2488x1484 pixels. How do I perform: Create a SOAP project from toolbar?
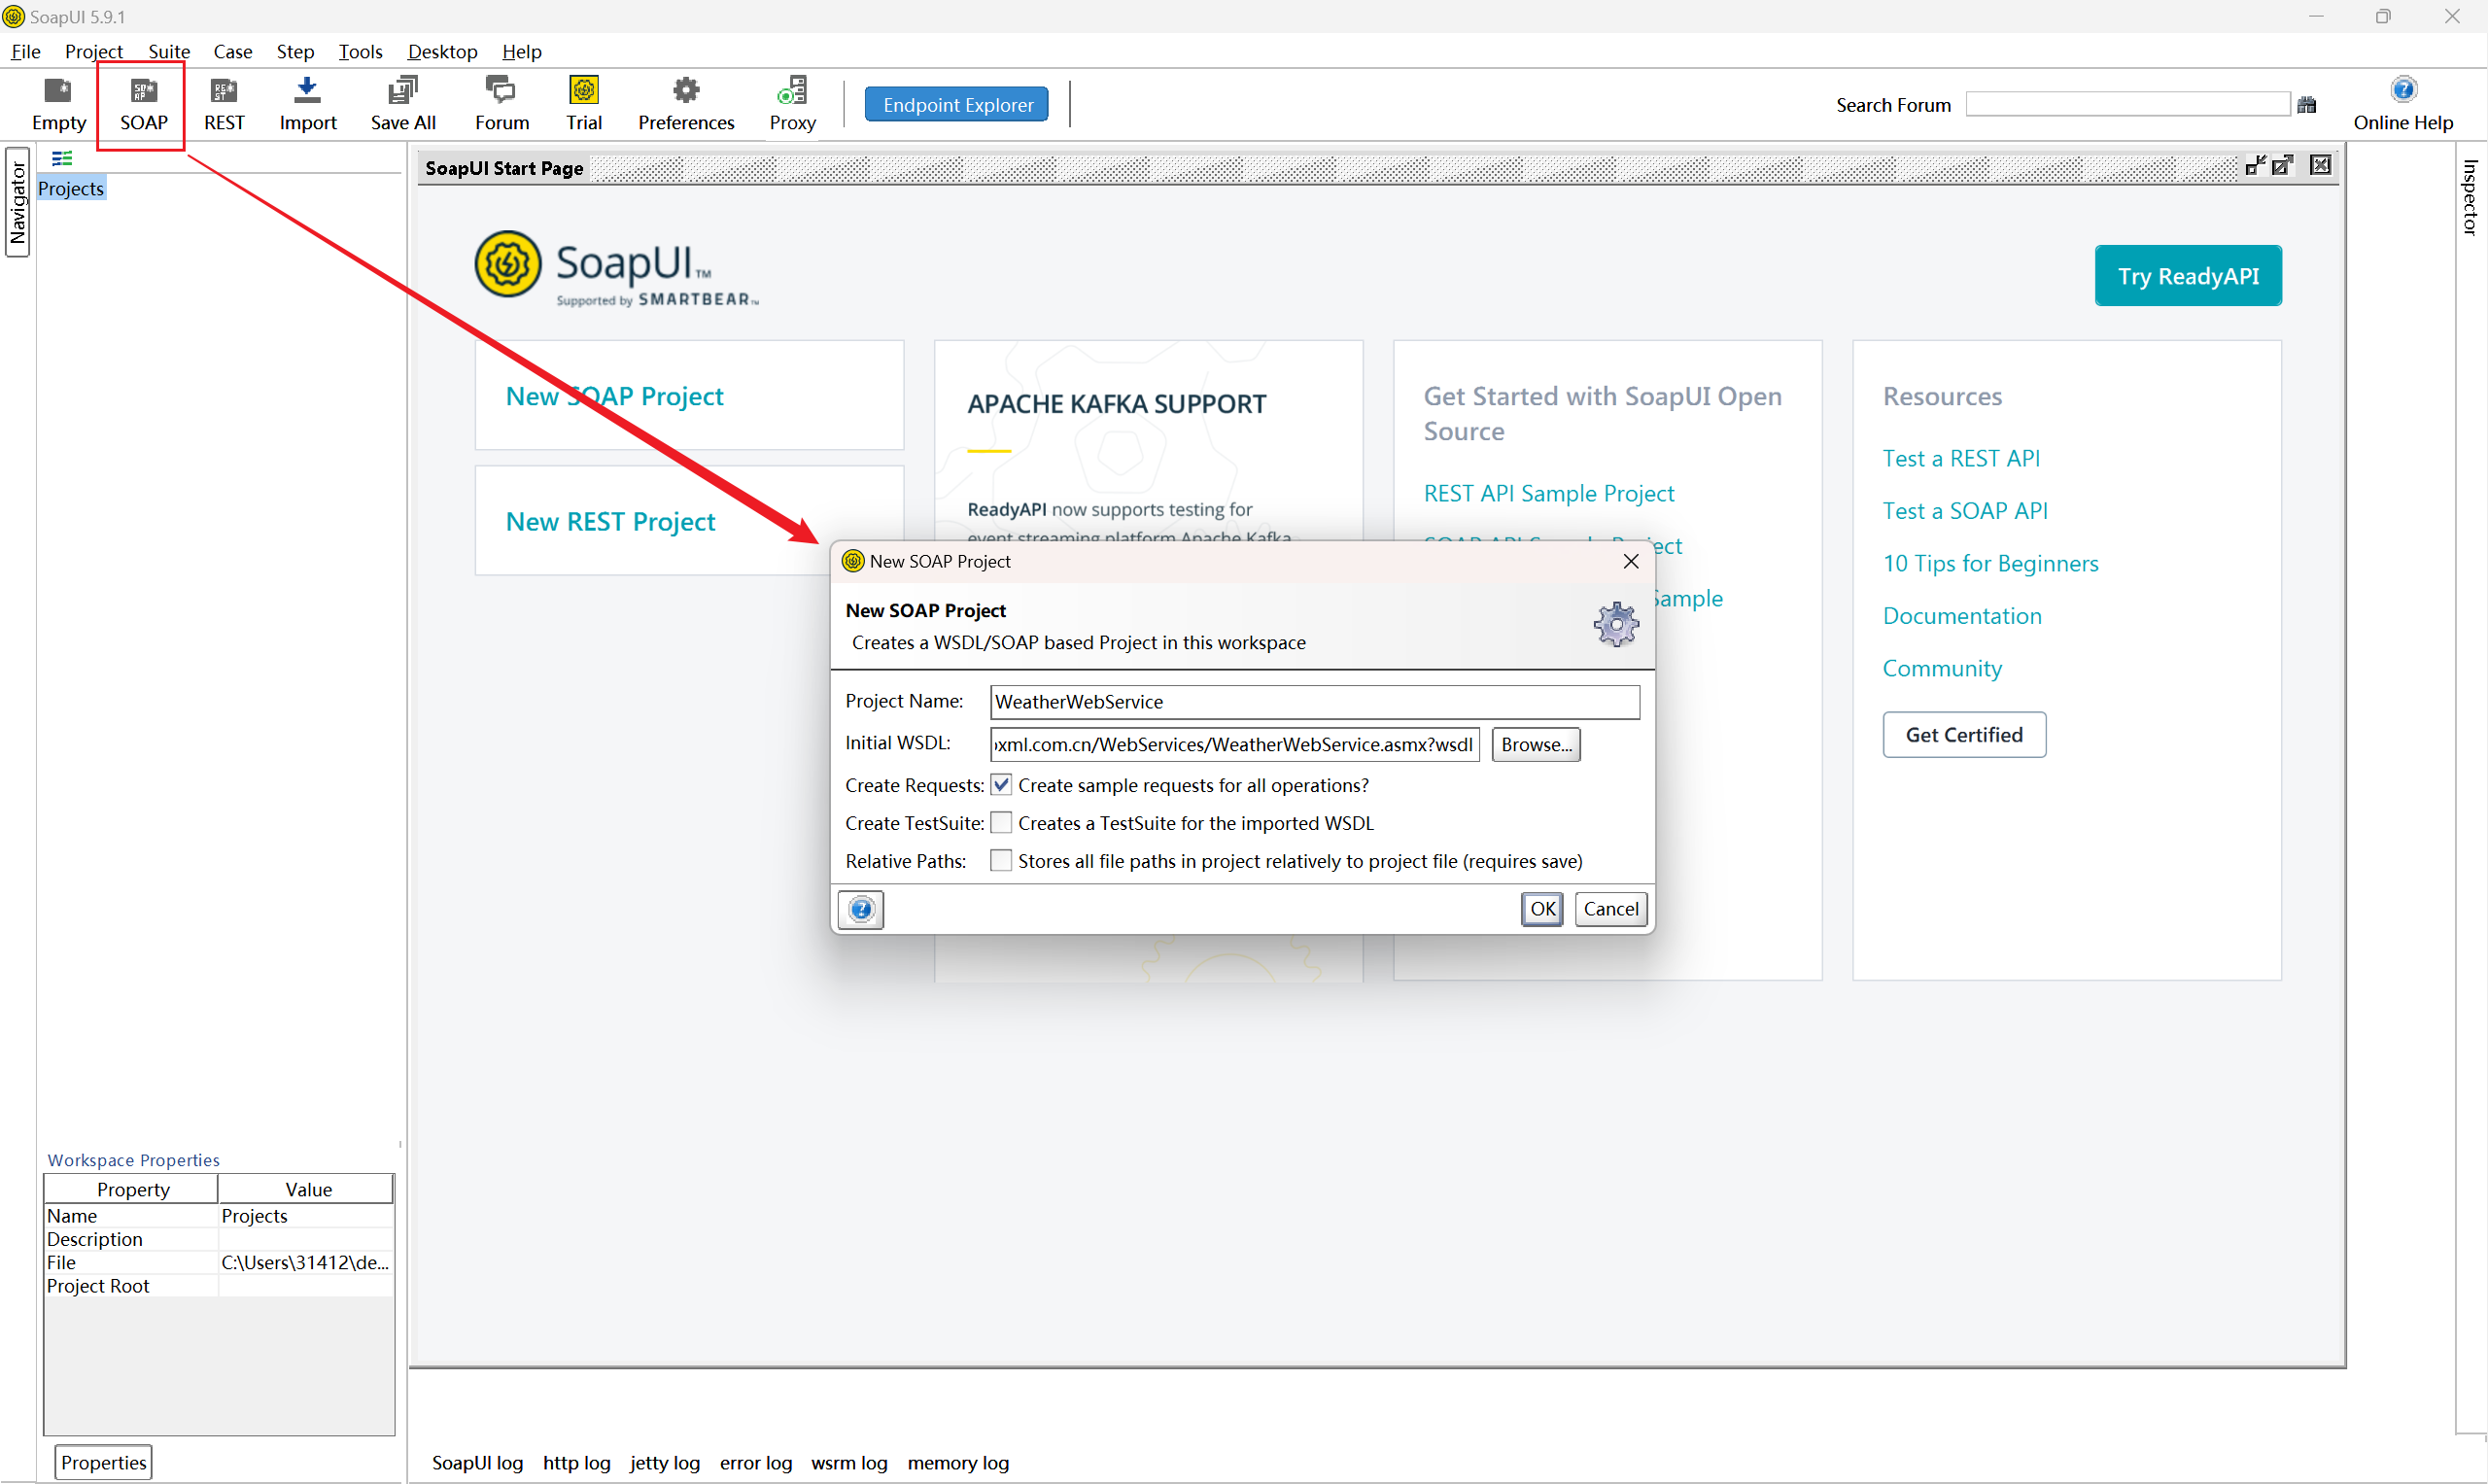pyautogui.click(x=143, y=104)
